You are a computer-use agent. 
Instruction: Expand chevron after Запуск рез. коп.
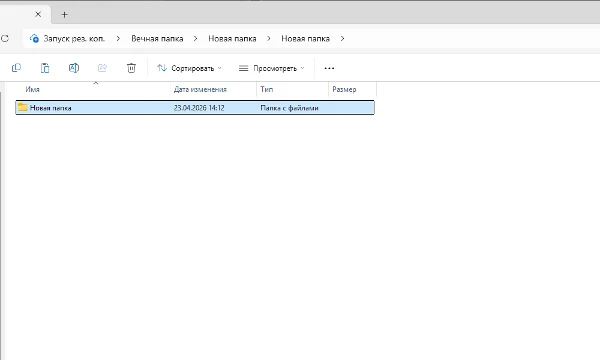click(118, 38)
